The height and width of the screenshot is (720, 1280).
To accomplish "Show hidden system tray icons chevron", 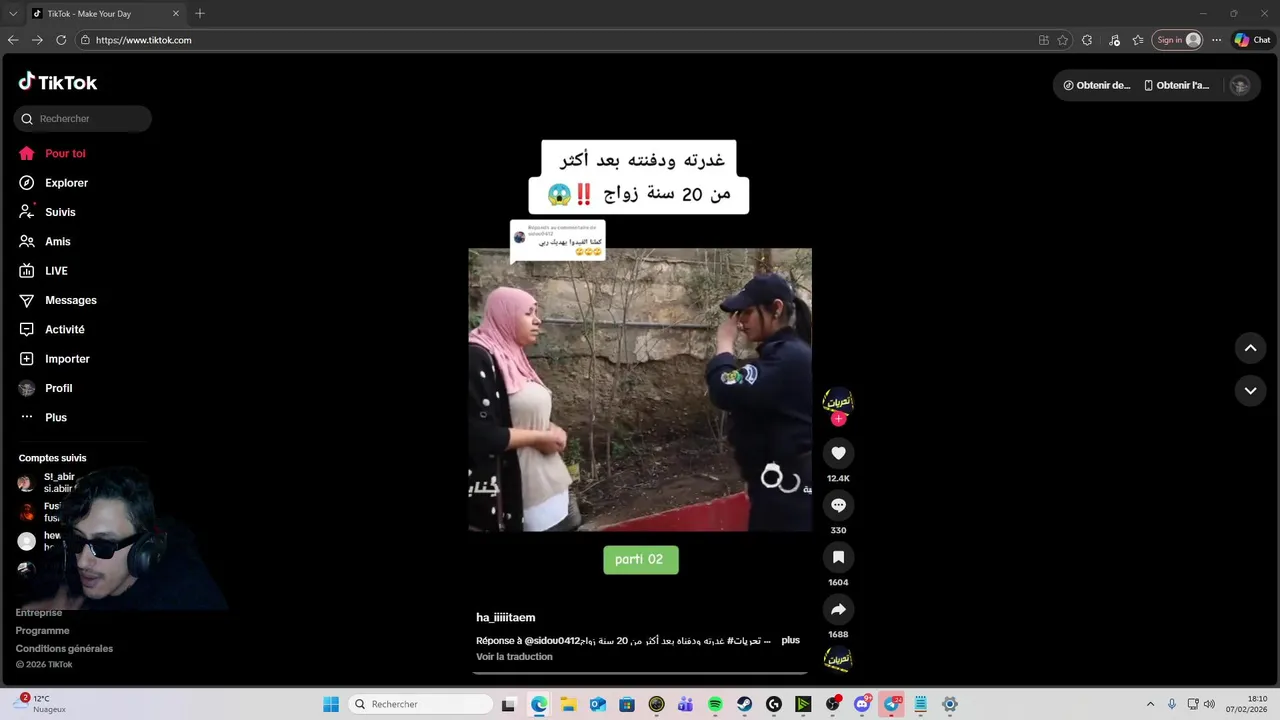I will point(1150,704).
